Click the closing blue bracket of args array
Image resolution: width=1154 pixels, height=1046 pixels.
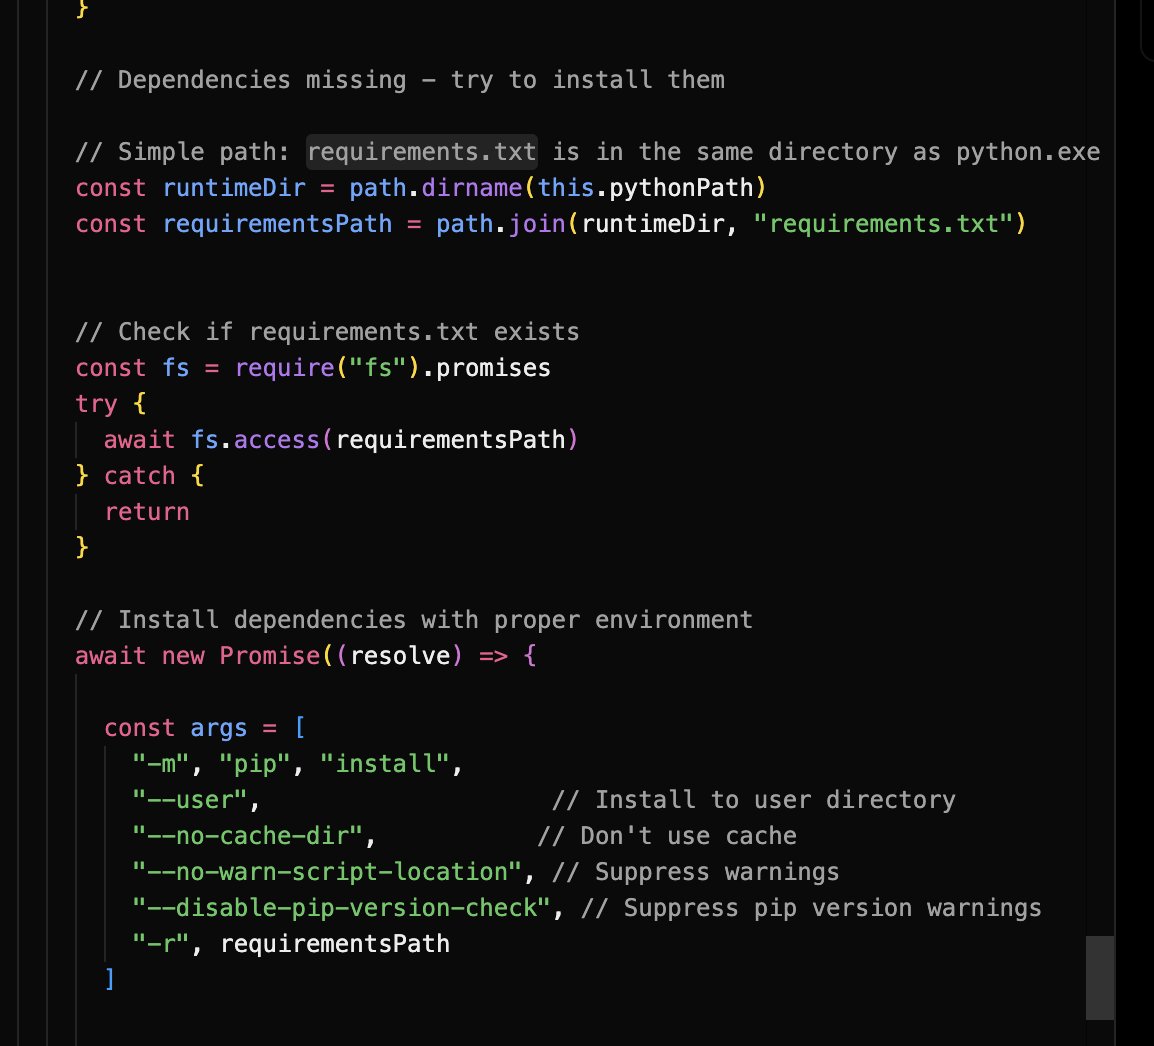click(110, 980)
